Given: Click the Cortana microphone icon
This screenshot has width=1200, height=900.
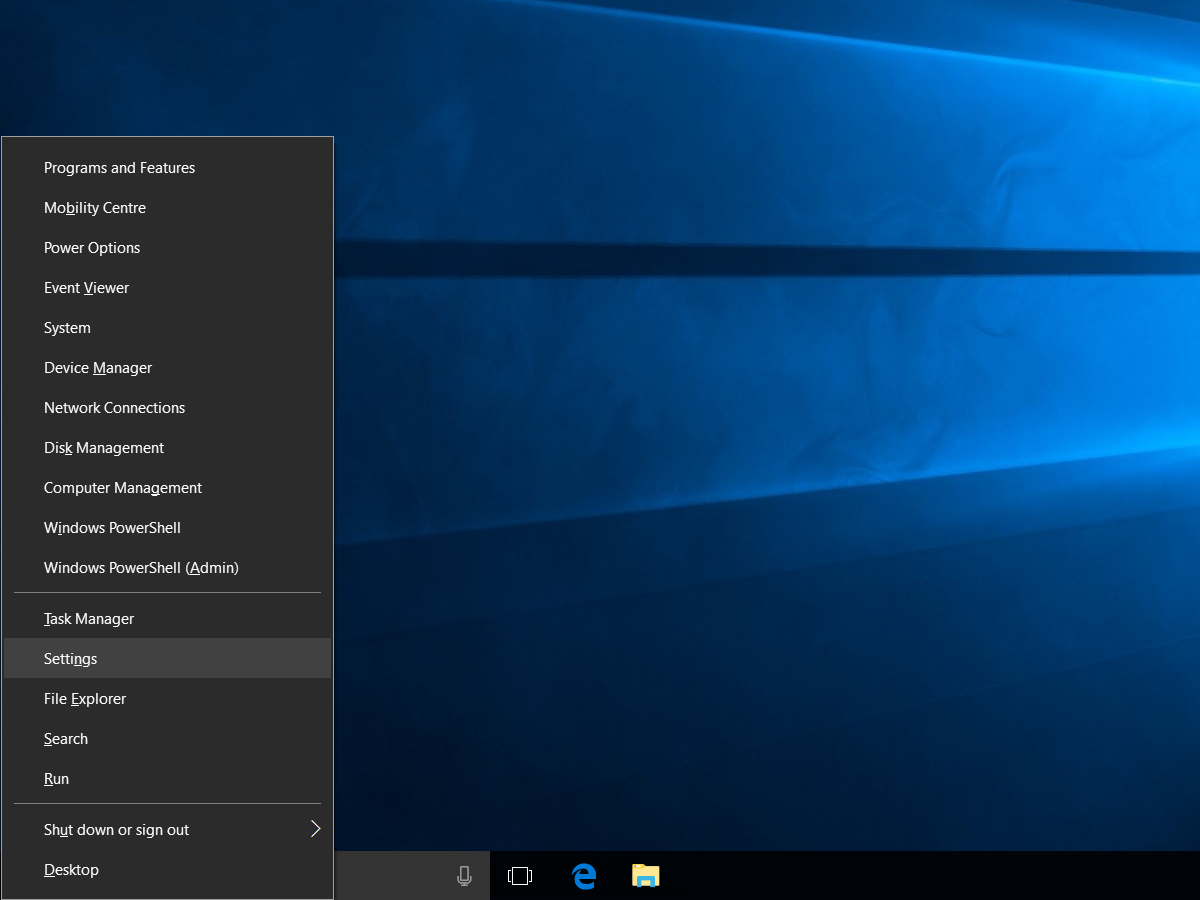Looking at the screenshot, I should click(464, 876).
